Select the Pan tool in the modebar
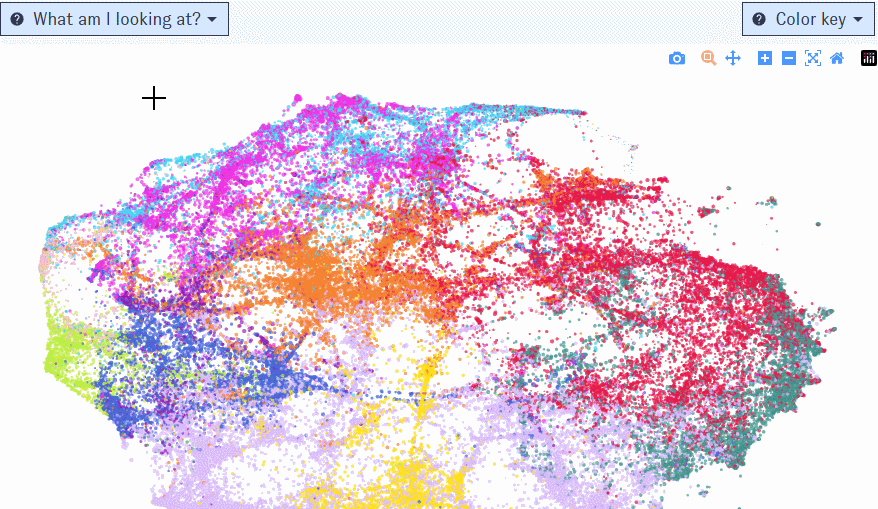The width and height of the screenshot is (878, 509). (x=733, y=58)
